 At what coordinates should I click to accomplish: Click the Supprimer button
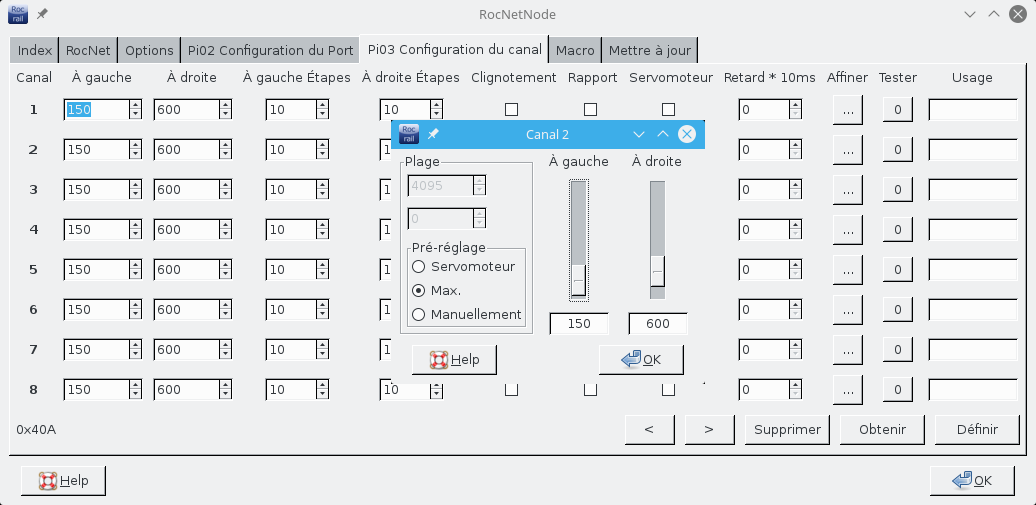coord(787,429)
